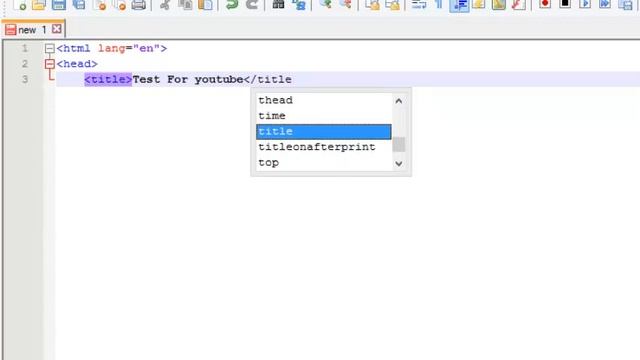640x360 pixels.
Task: Click the Save All toolbar icon
Action: click(x=79, y=4)
